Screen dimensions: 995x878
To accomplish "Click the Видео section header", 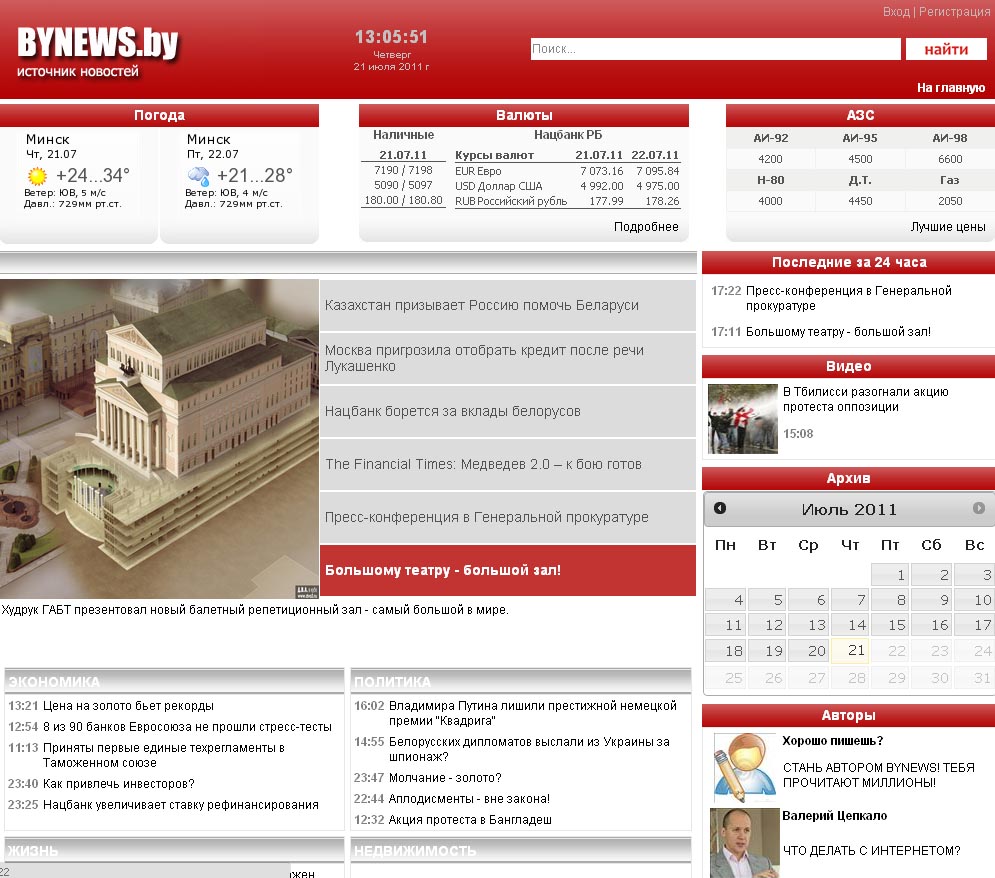I will 848,366.
